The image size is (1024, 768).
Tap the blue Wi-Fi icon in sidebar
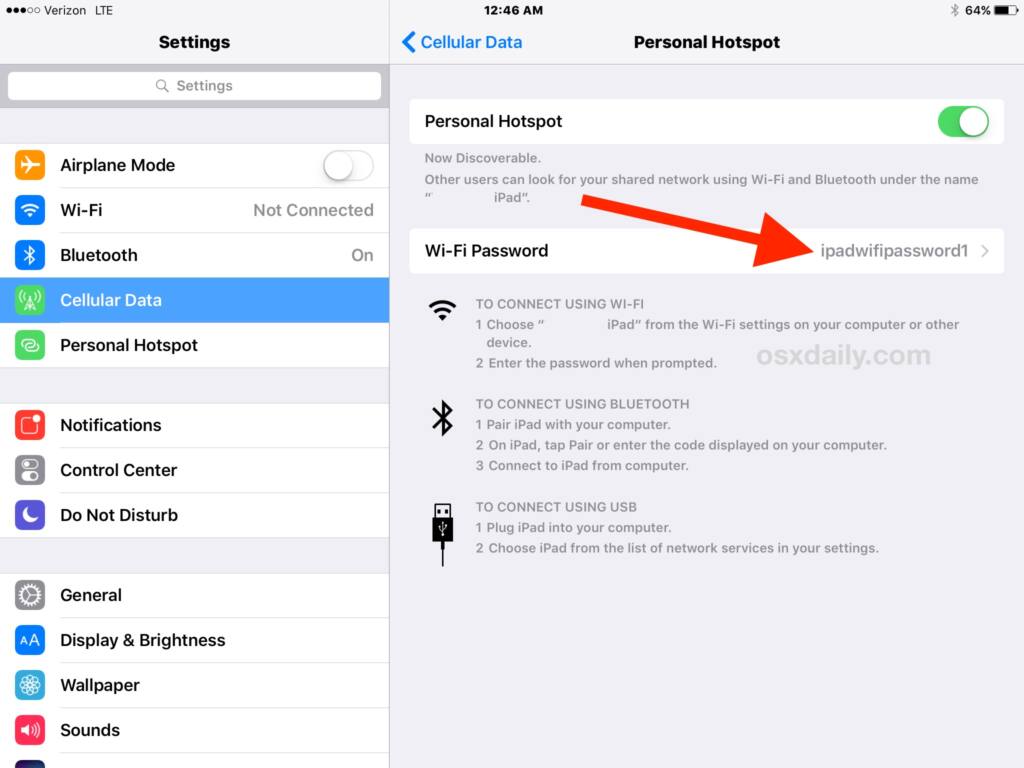pos(30,210)
